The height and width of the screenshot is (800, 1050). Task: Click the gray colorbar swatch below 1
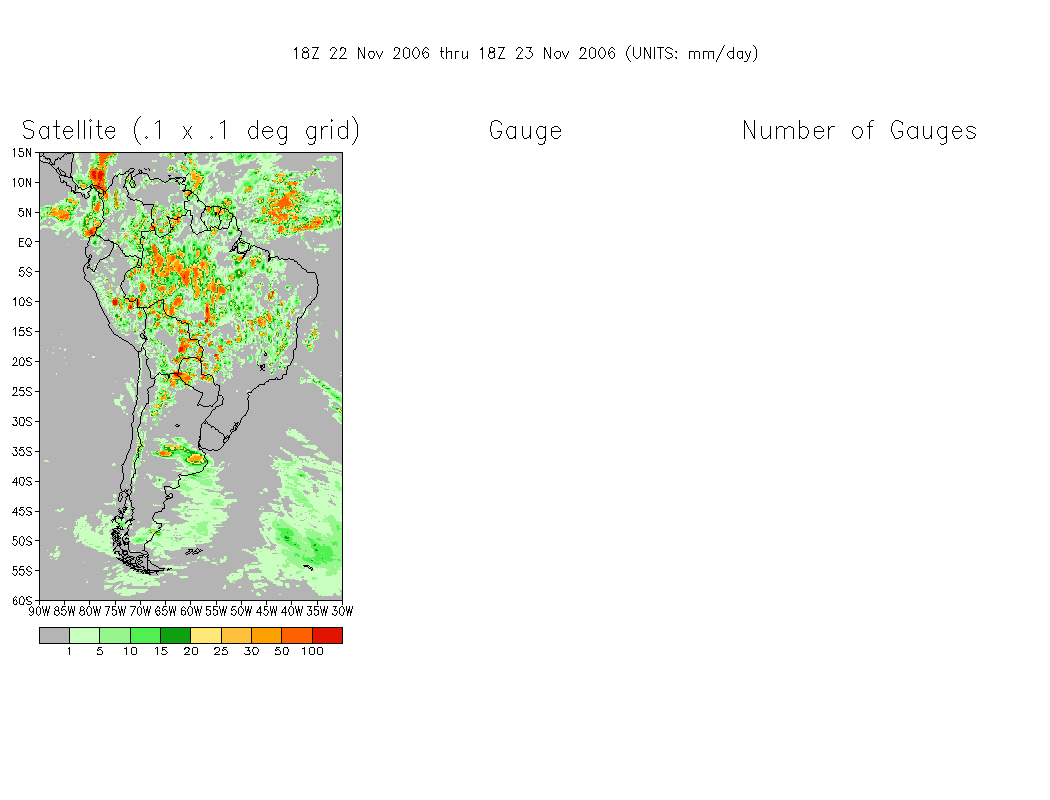tap(54, 635)
